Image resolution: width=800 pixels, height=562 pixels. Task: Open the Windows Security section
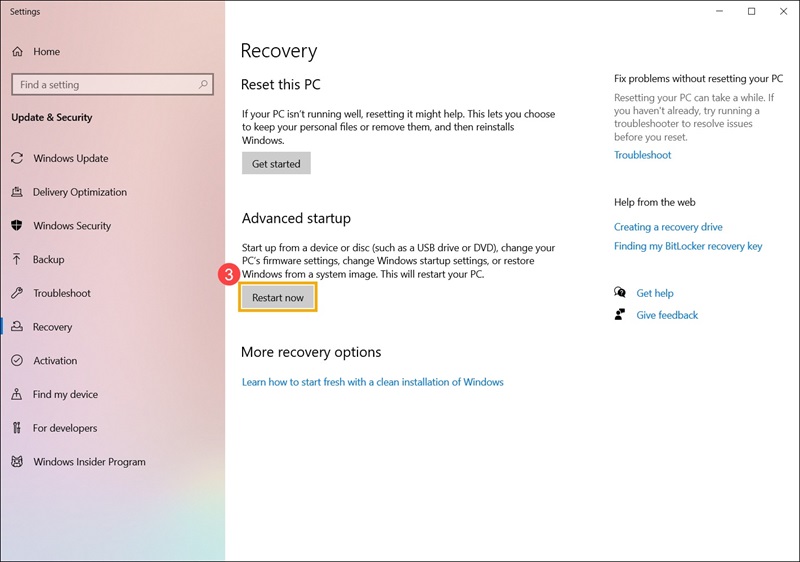[72, 226]
